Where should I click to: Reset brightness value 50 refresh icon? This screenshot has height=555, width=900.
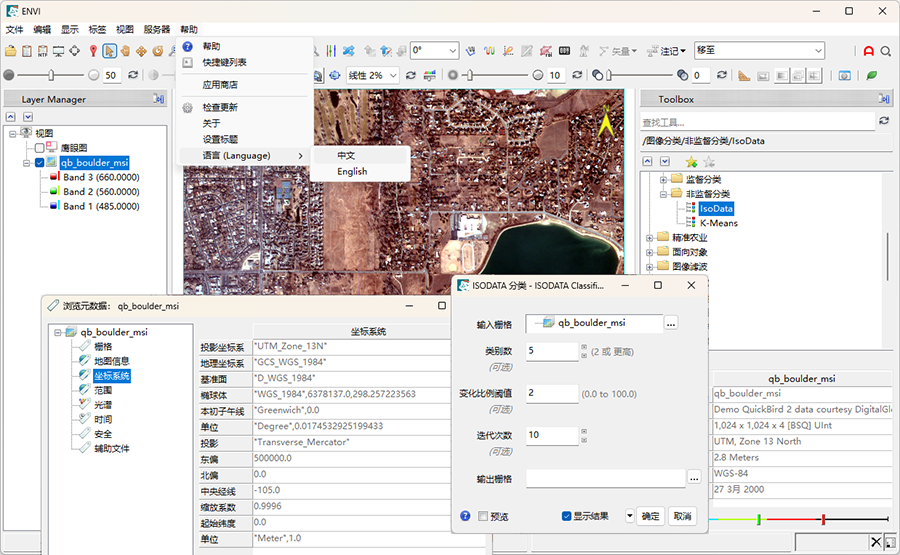pos(133,75)
